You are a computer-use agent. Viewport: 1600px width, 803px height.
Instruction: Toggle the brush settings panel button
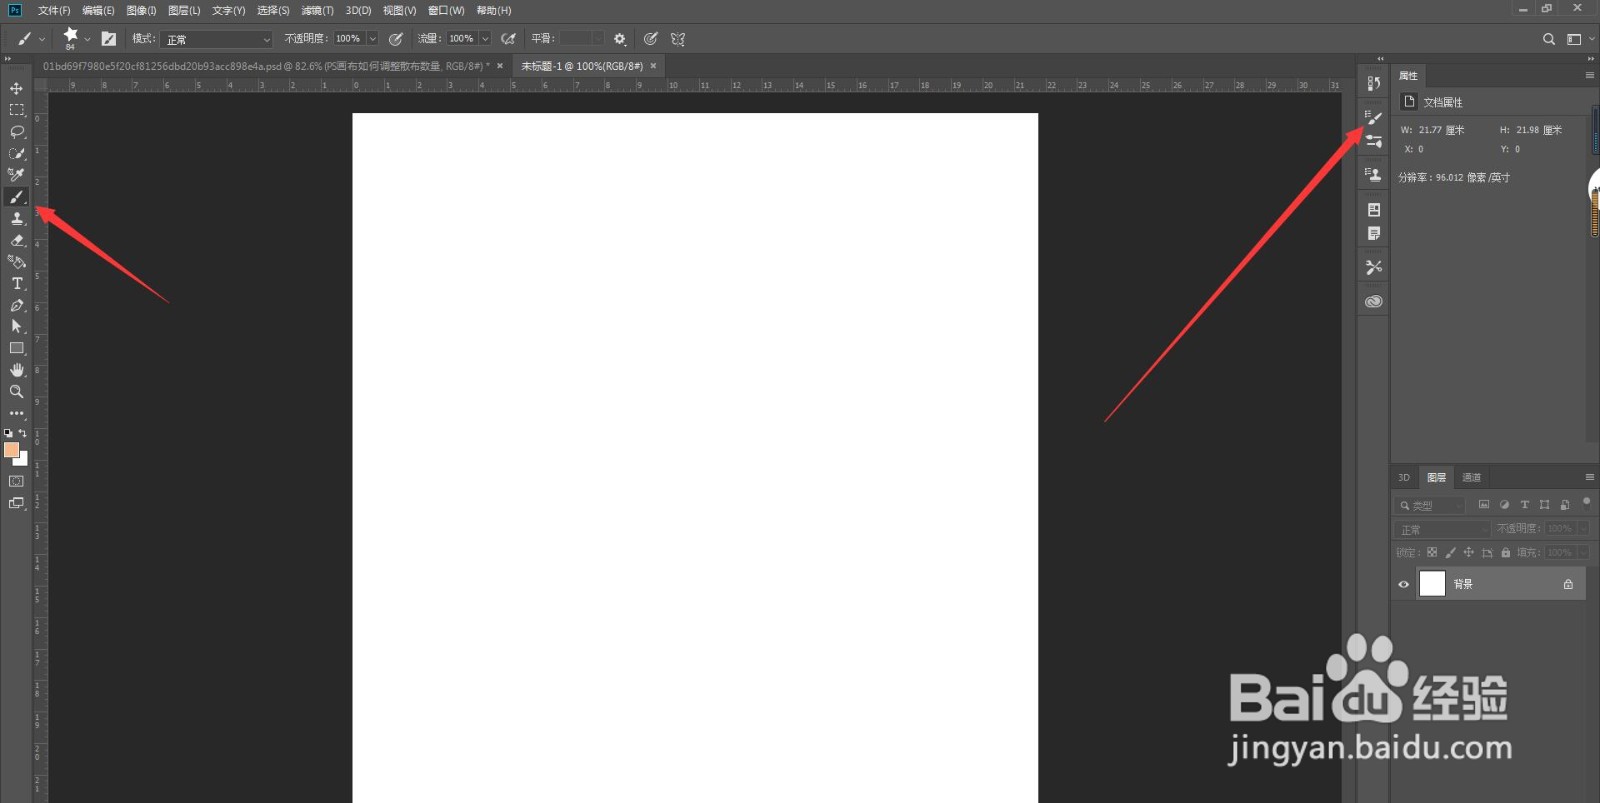109,39
